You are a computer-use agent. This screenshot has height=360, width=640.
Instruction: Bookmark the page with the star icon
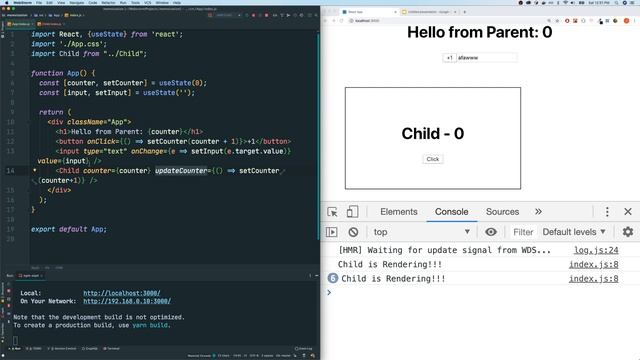point(557,21)
